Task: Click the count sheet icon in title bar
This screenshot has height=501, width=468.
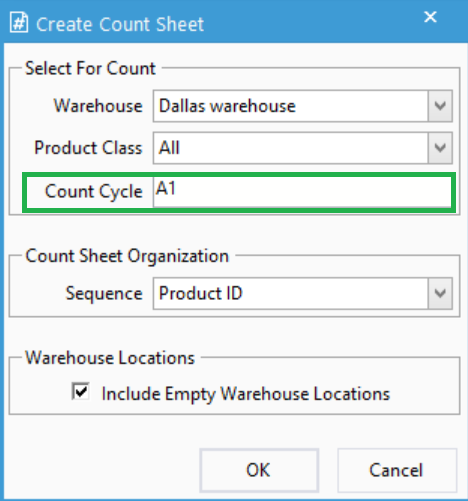Action: (x=19, y=23)
